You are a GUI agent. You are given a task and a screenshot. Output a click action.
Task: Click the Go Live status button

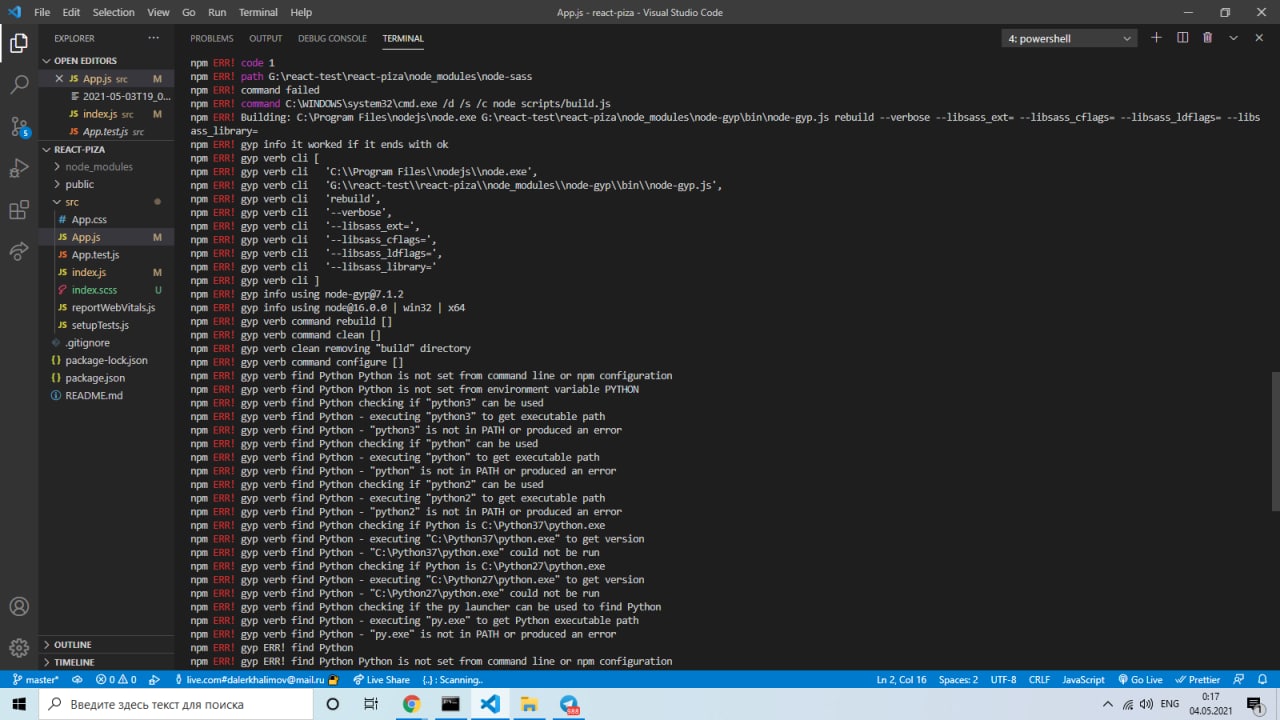tap(1140, 679)
